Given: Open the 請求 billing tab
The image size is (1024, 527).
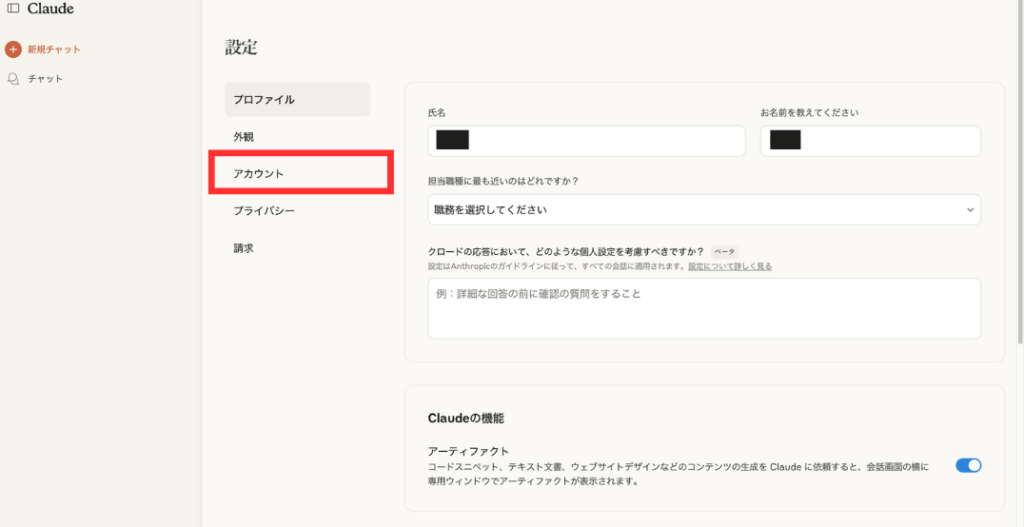Looking at the screenshot, I should coord(244,248).
